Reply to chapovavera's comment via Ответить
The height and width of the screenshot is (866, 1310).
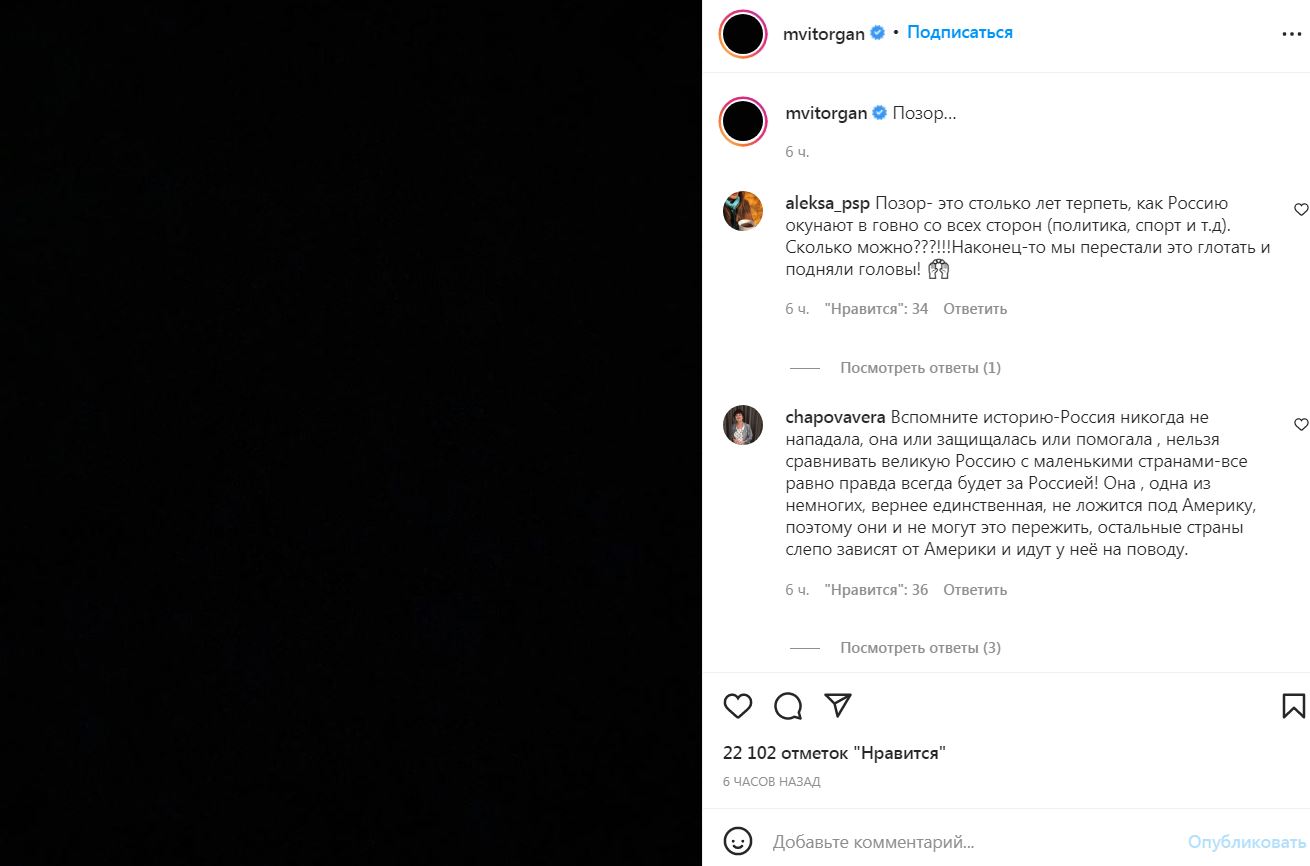tap(975, 590)
